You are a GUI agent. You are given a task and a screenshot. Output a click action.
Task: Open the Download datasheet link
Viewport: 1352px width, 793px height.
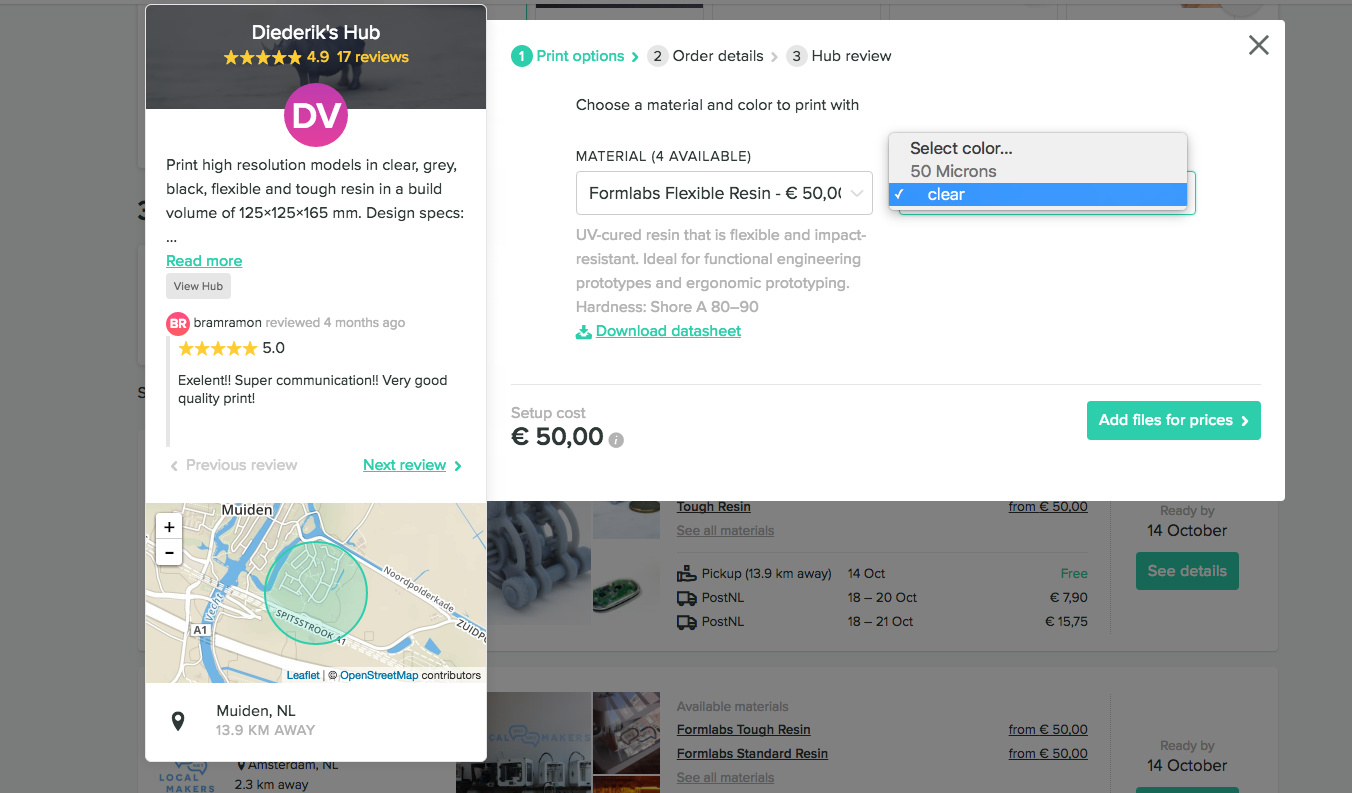point(668,331)
